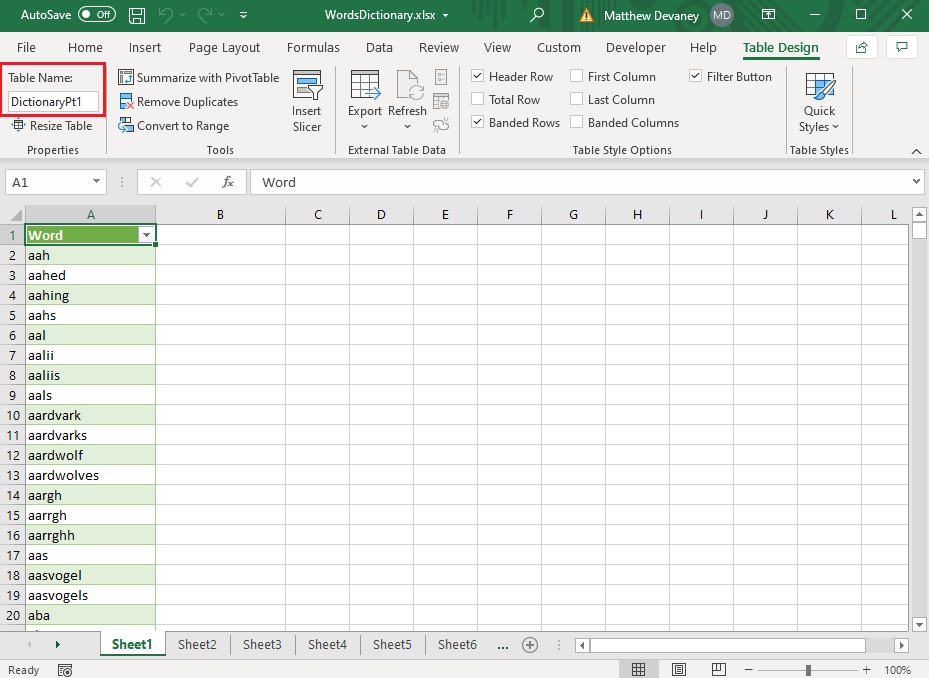The width and height of the screenshot is (929, 678).
Task: Open the Quick Styles gallery
Action: click(x=819, y=103)
